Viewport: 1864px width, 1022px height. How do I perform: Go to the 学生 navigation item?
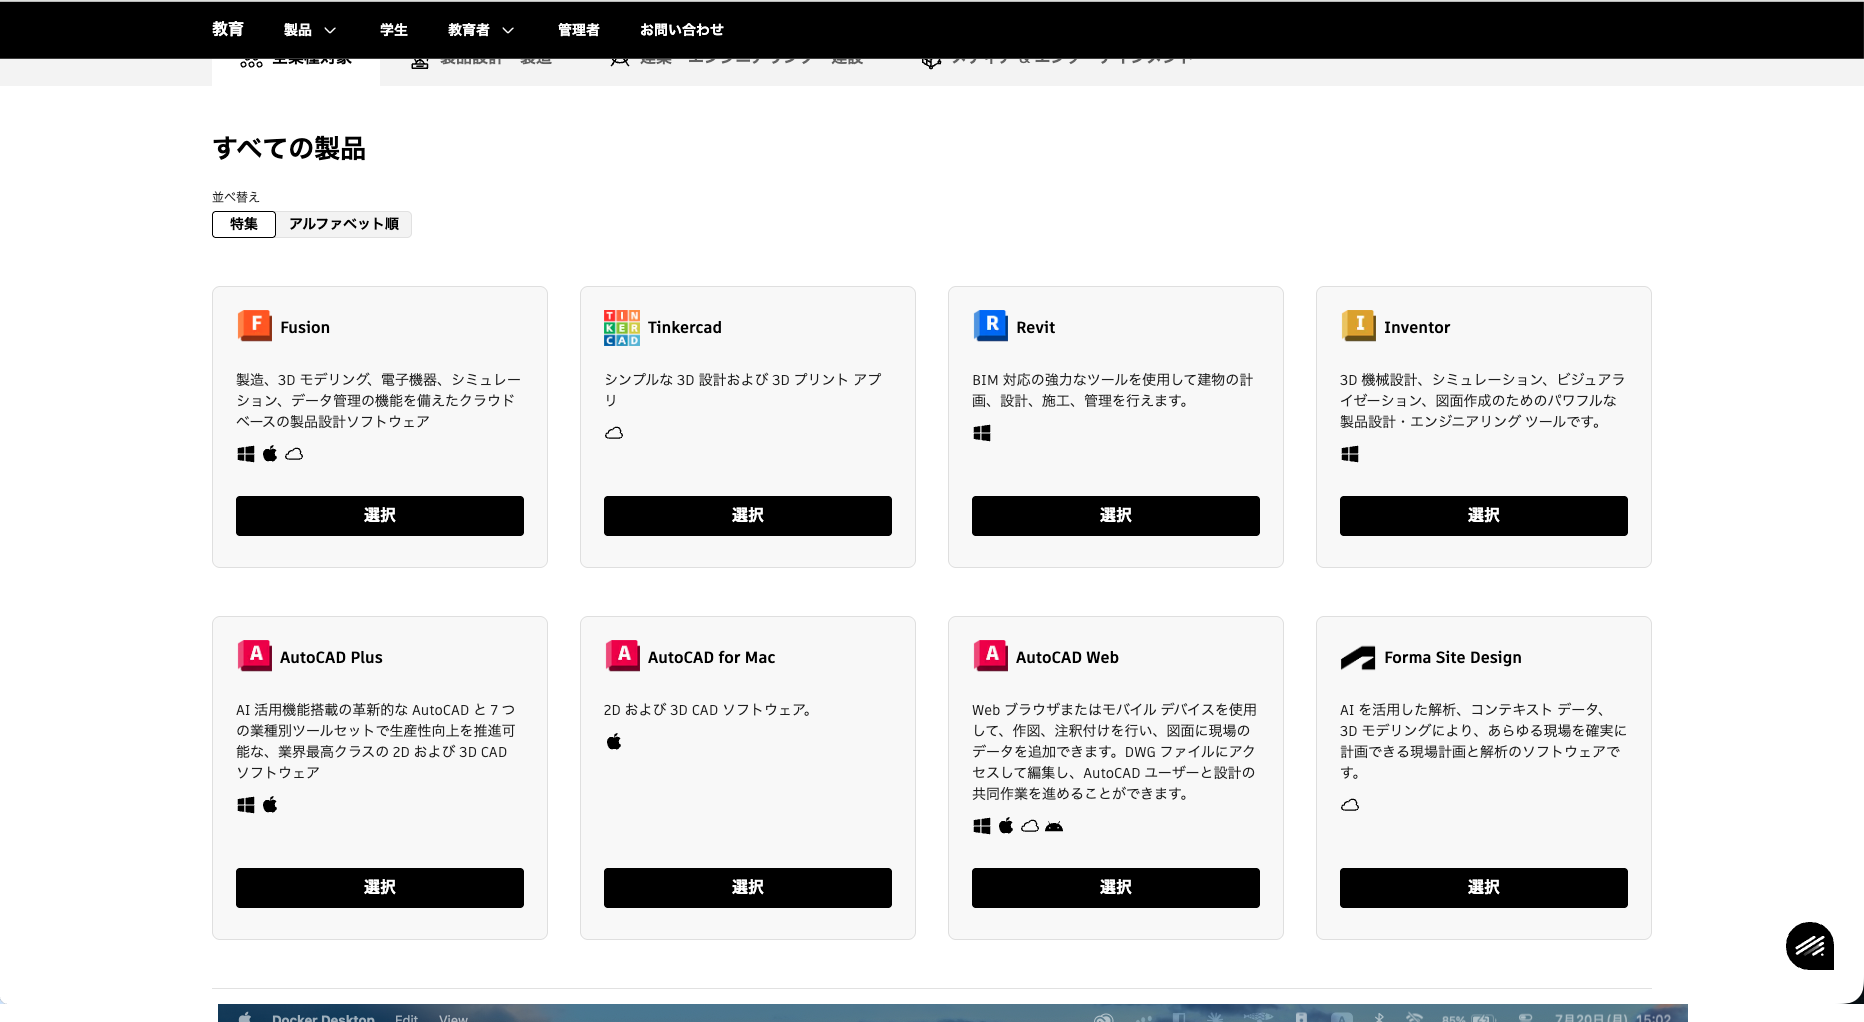[x=394, y=30]
